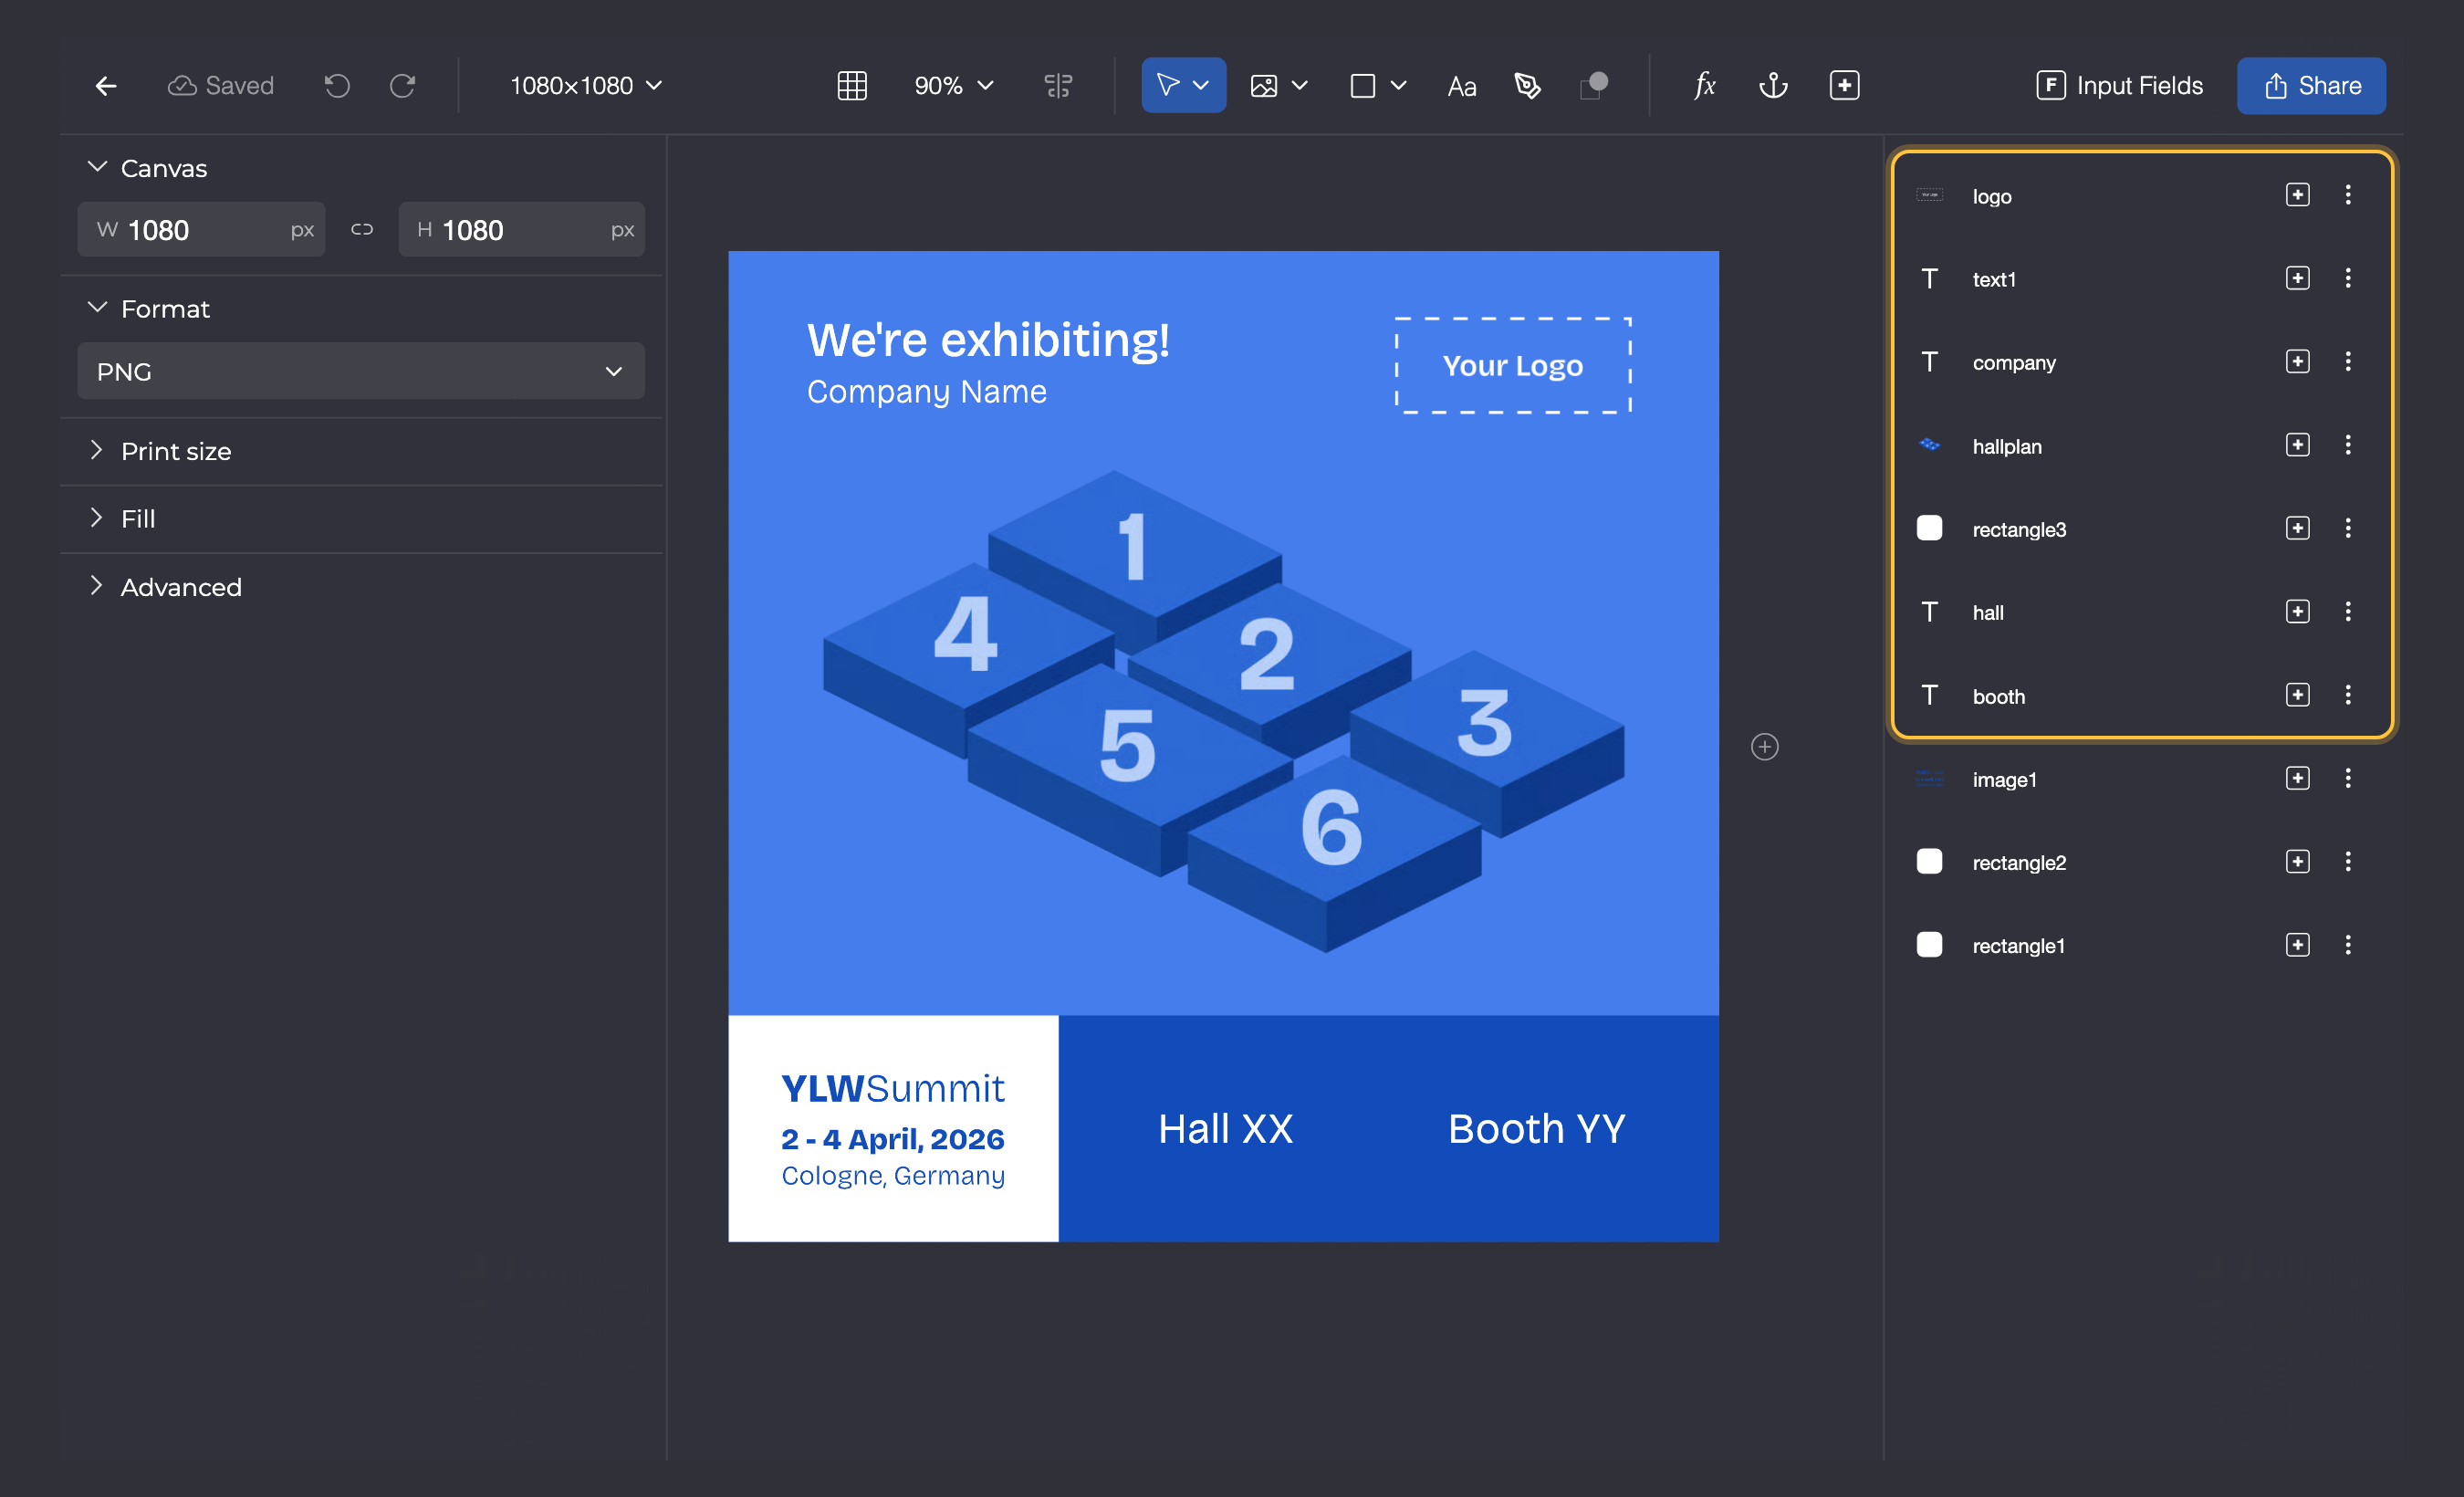Collapse the Format section

tap(97, 308)
